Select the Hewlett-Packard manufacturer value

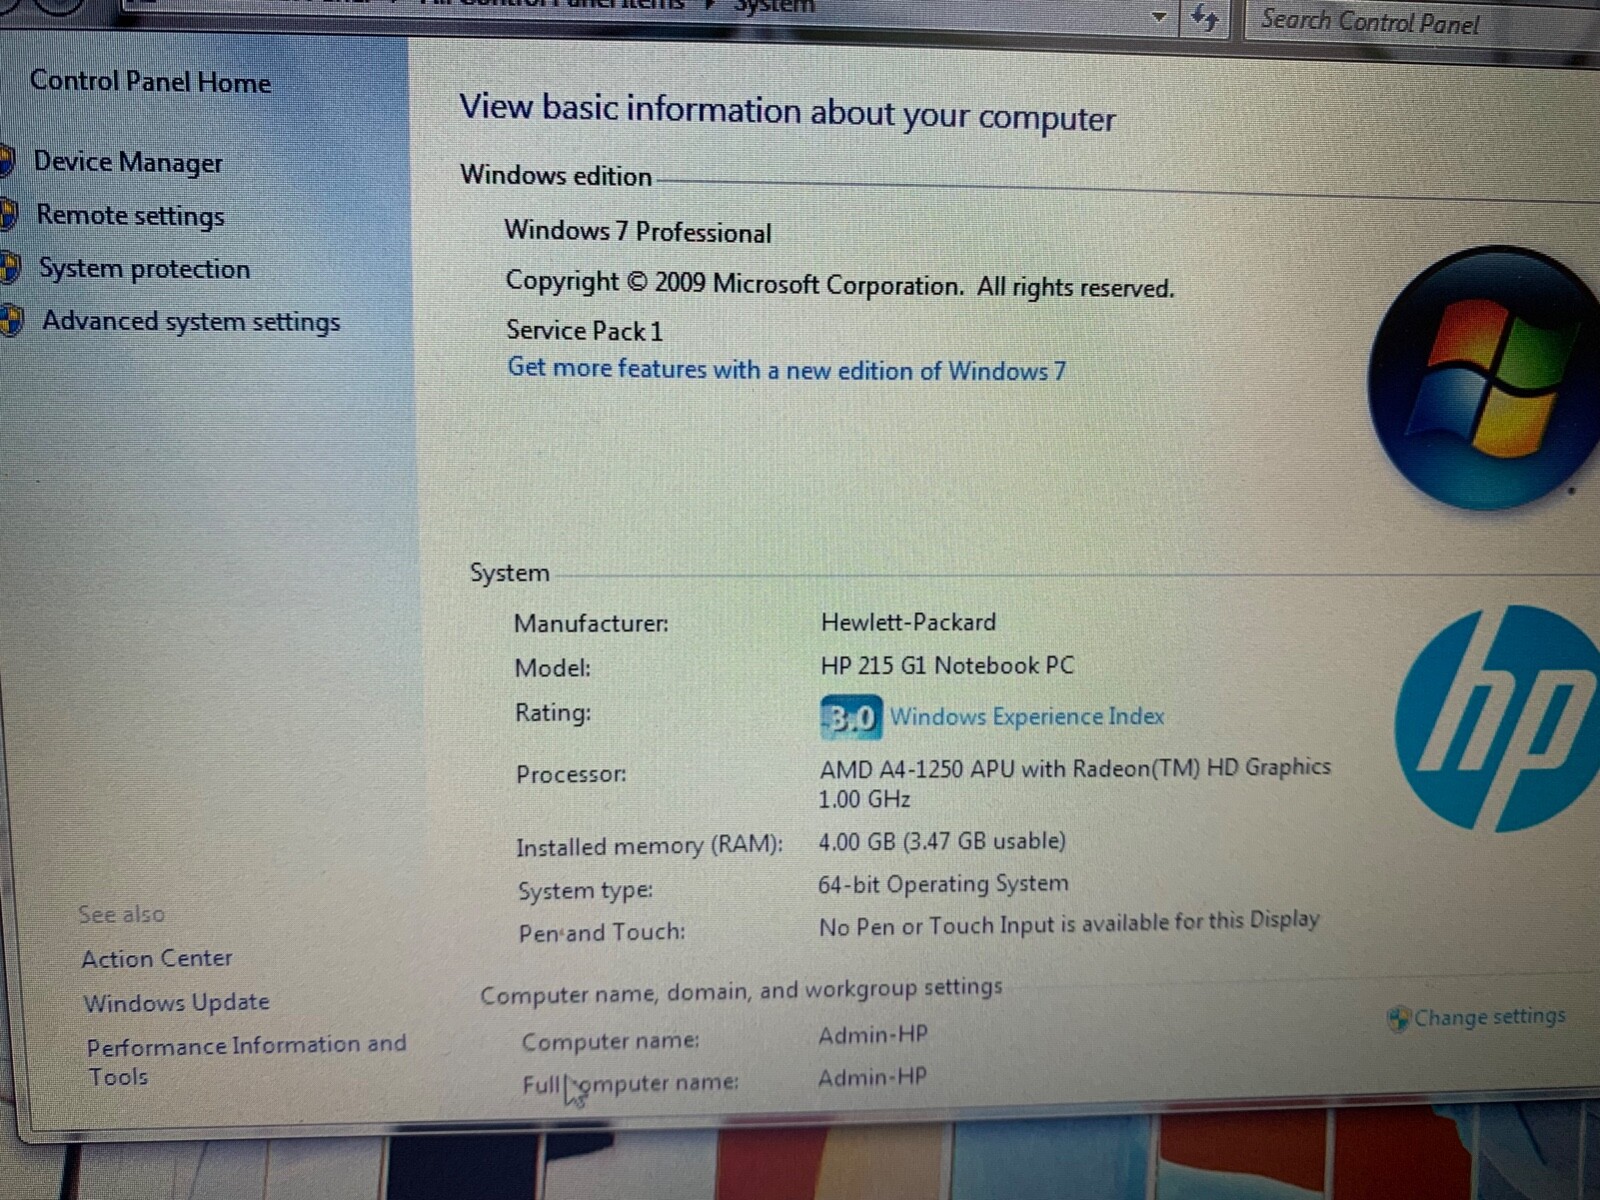coord(908,622)
